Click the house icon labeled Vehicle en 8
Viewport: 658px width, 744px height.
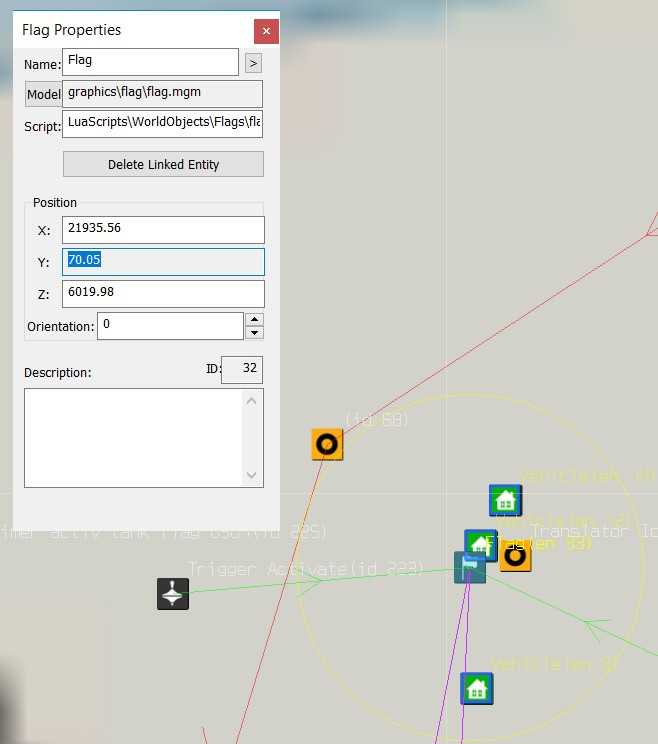point(476,688)
